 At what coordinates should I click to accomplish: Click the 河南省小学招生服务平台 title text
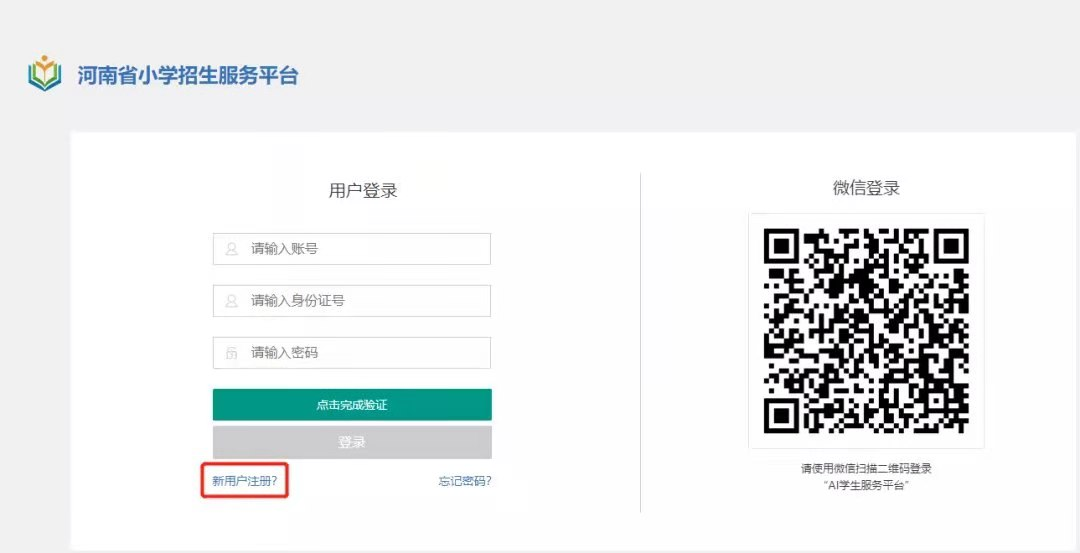point(187,75)
